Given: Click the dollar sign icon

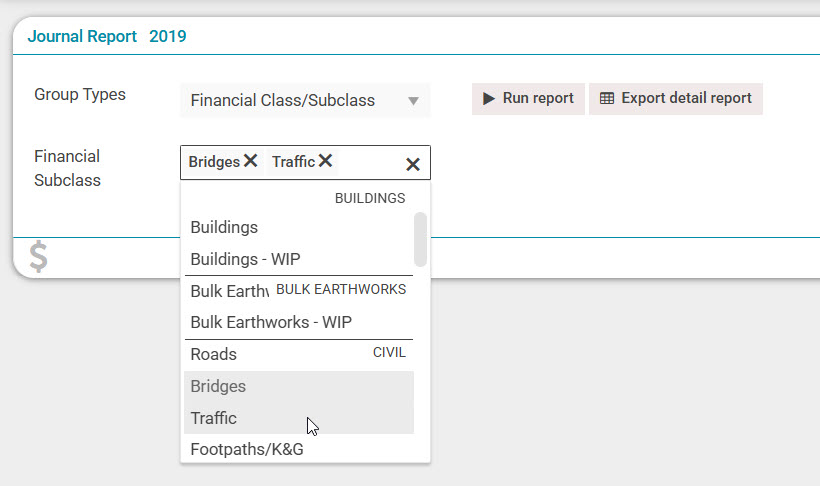Looking at the screenshot, I should click(x=38, y=257).
